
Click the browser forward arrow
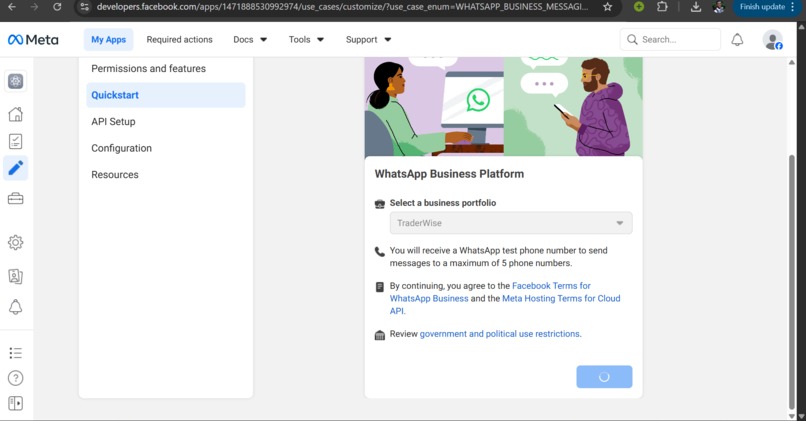[x=34, y=7]
